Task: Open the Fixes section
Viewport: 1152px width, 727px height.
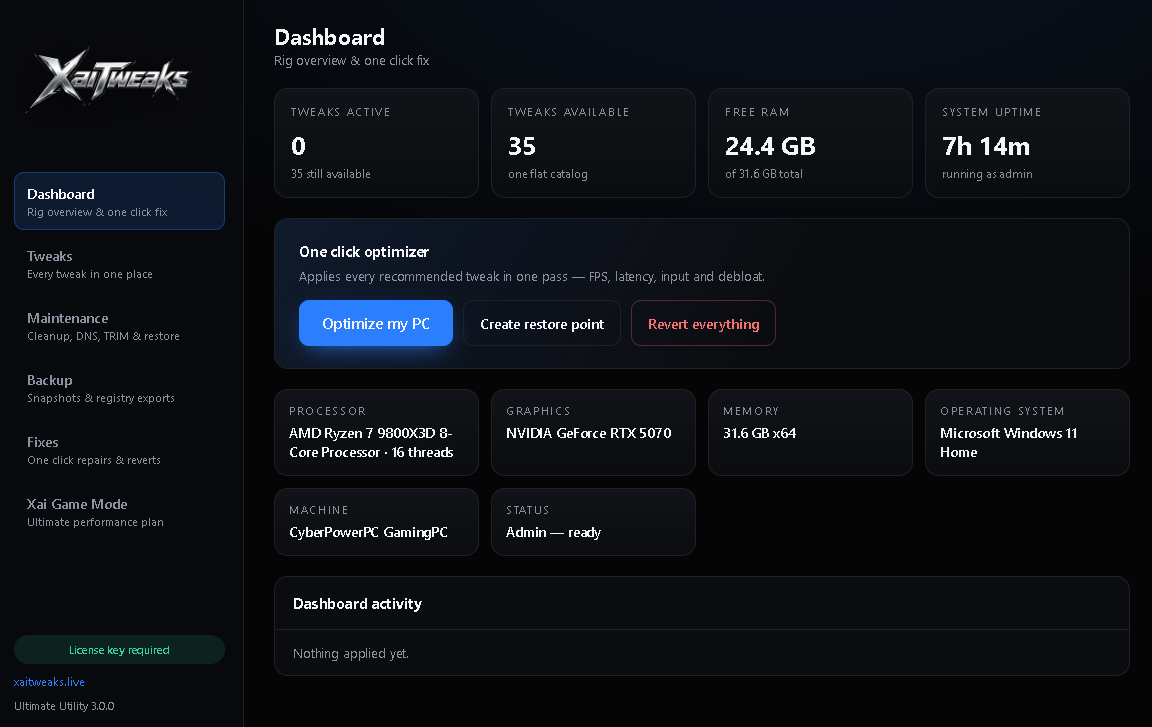Action: (x=119, y=450)
